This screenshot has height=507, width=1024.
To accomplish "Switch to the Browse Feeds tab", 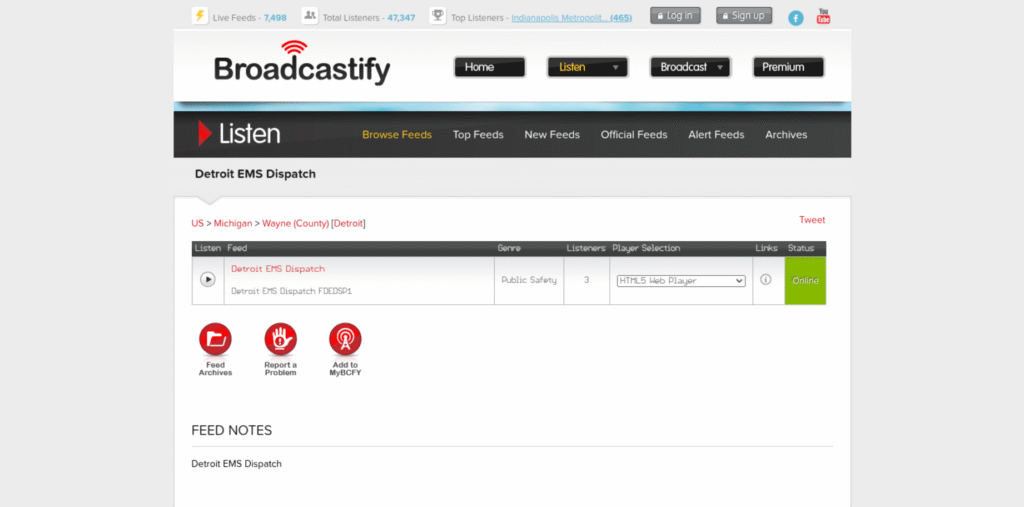I will click(x=397, y=135).
